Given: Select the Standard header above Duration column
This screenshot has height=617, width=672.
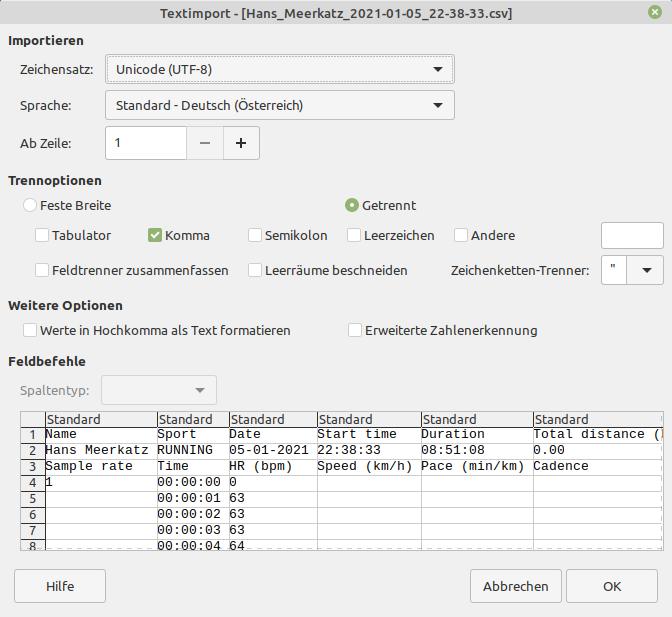Looking at the screenshot, I should pyautogui.click(x=477, y=419).
